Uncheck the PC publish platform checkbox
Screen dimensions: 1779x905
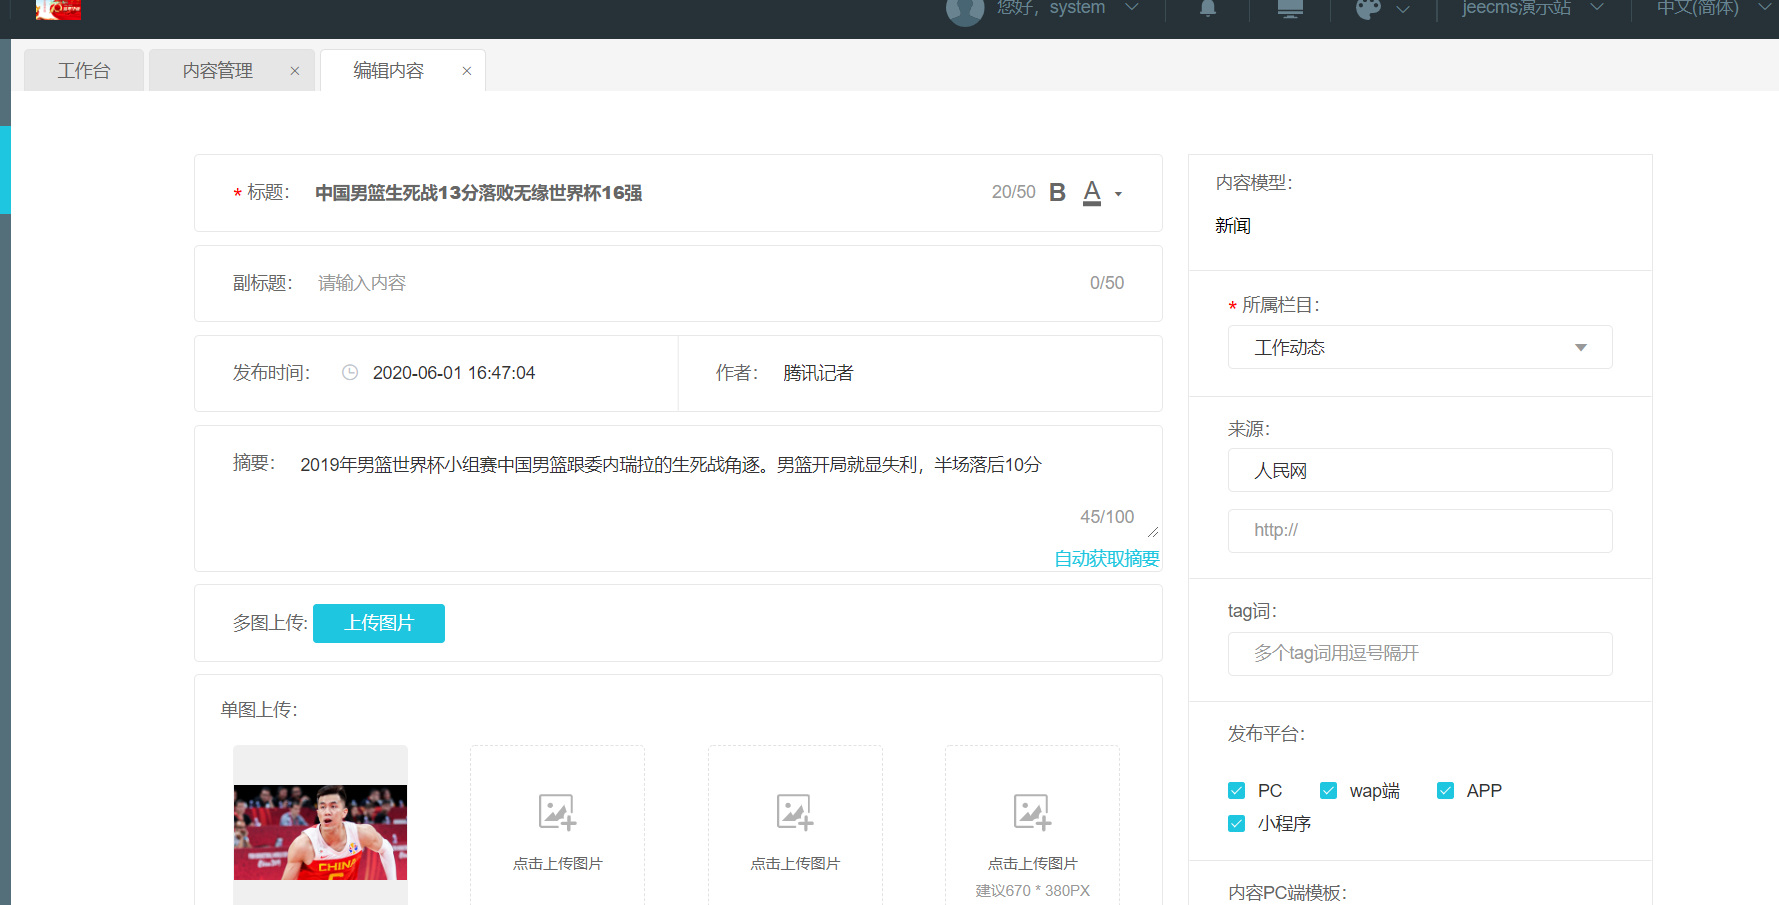1237,791
